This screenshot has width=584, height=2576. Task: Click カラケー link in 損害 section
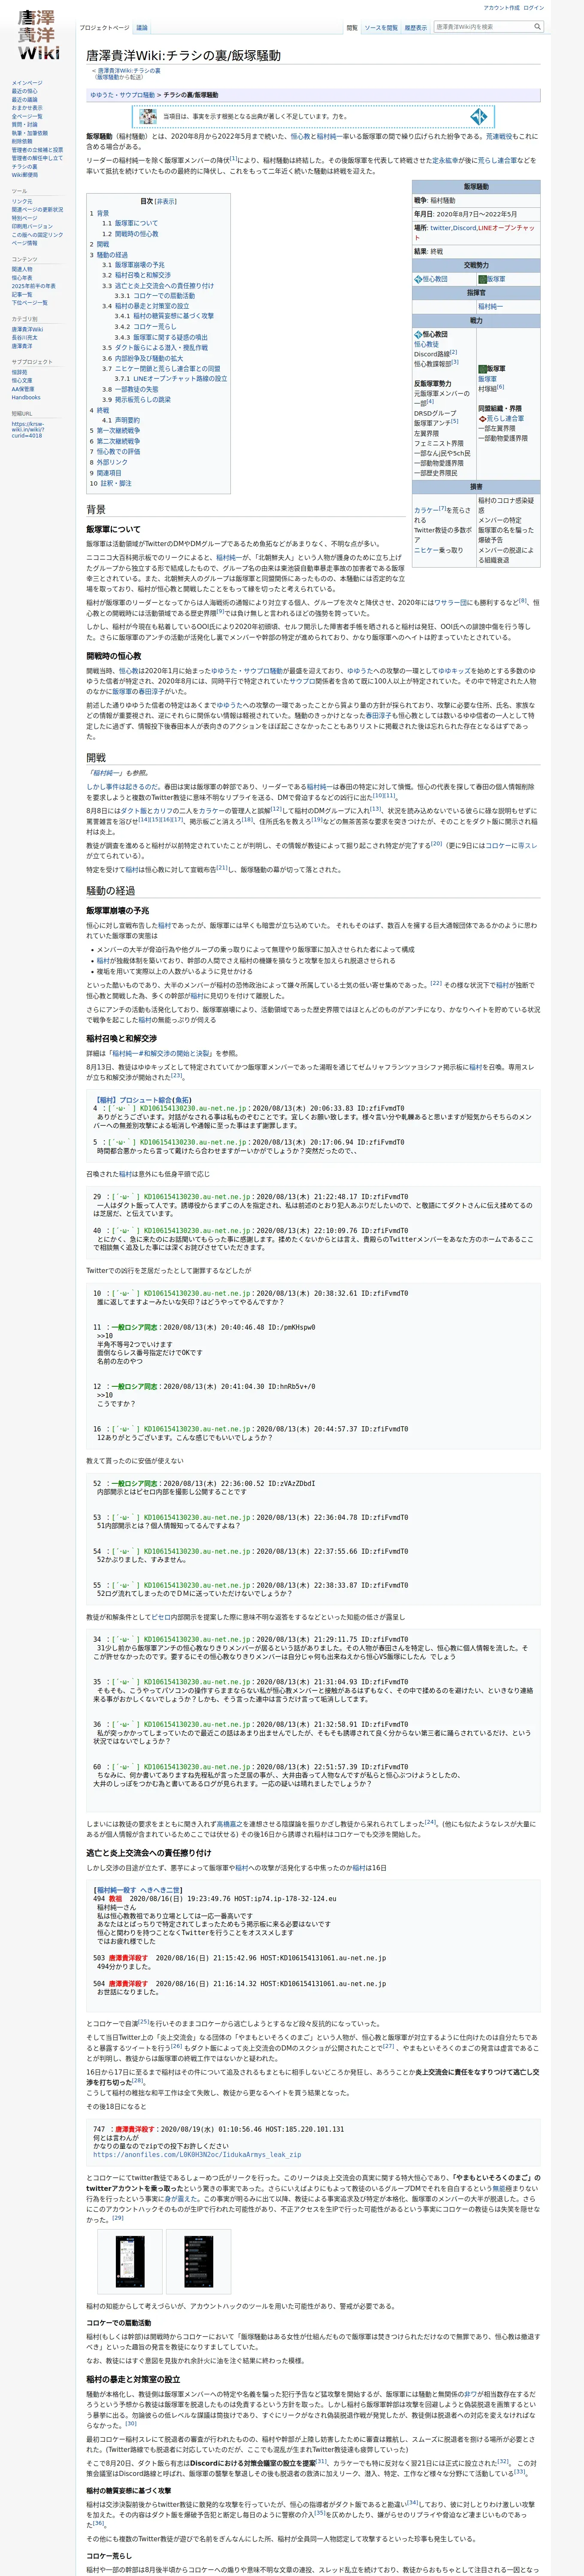click(x=426, y=510)
